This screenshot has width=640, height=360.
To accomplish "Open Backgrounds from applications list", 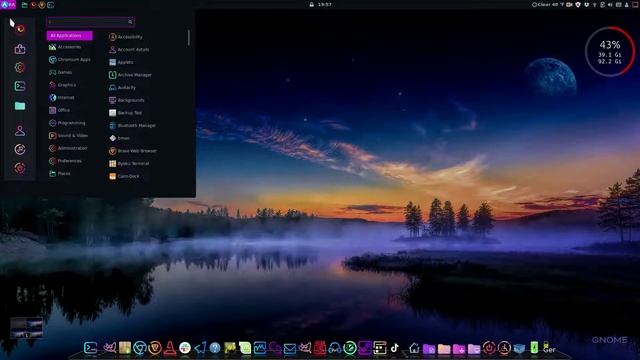I will tap(127, 100).
